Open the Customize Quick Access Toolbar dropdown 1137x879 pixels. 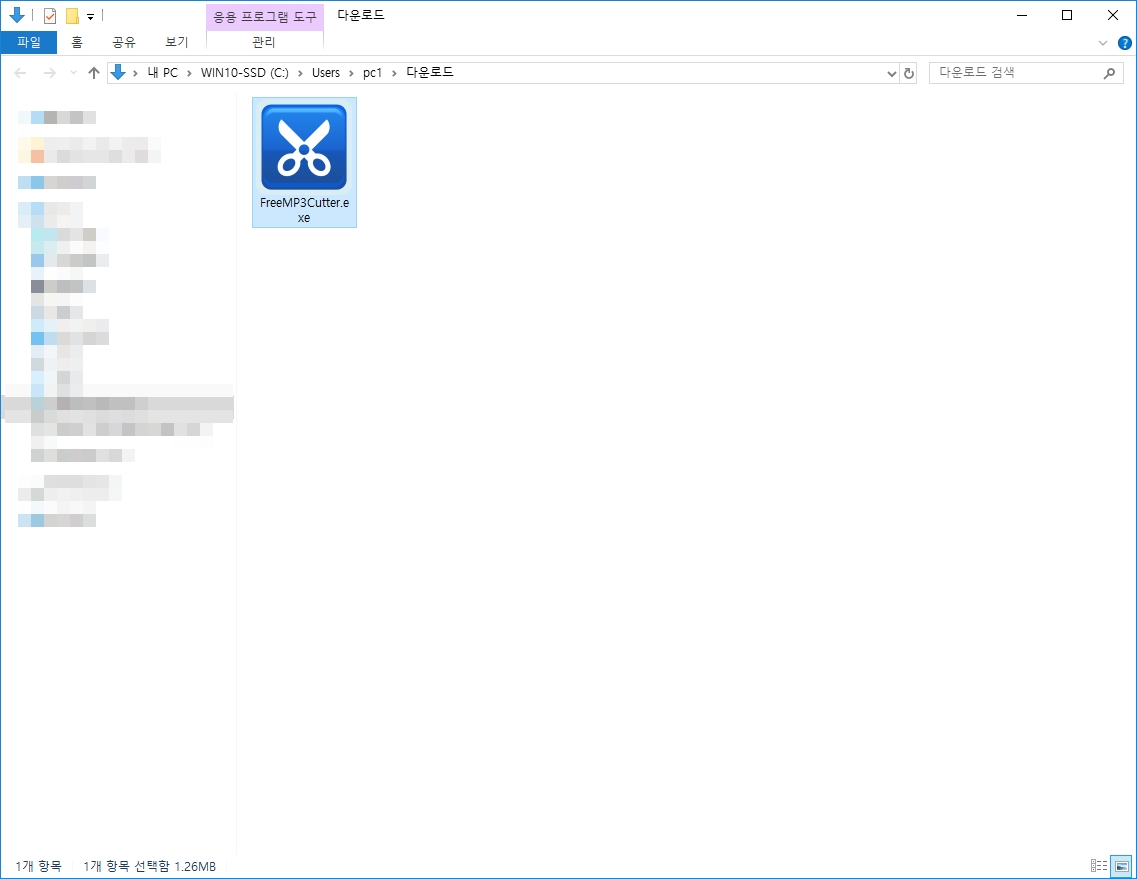[x=91, y=16]
